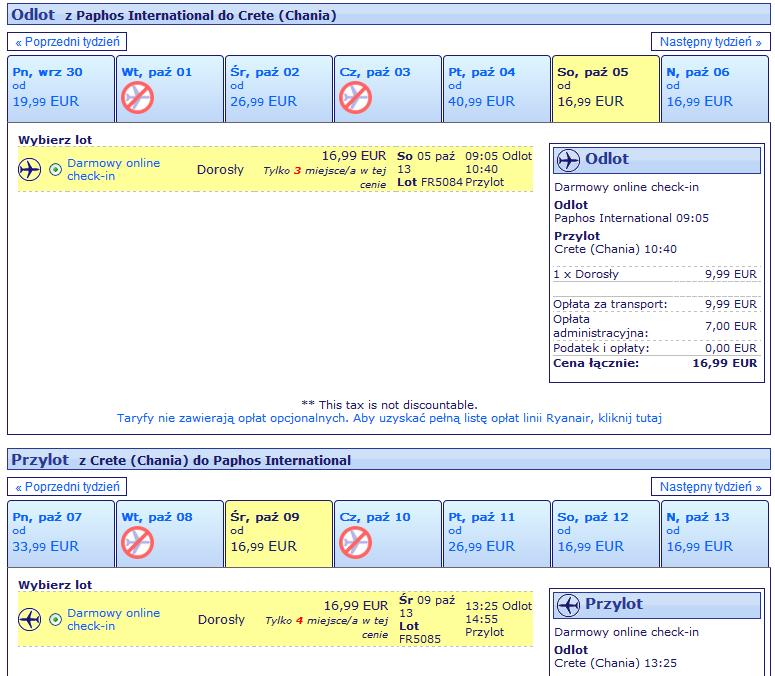
Task: Show the next week for the outbound flight
Action: pyautogui.click(x=711, y=42)
